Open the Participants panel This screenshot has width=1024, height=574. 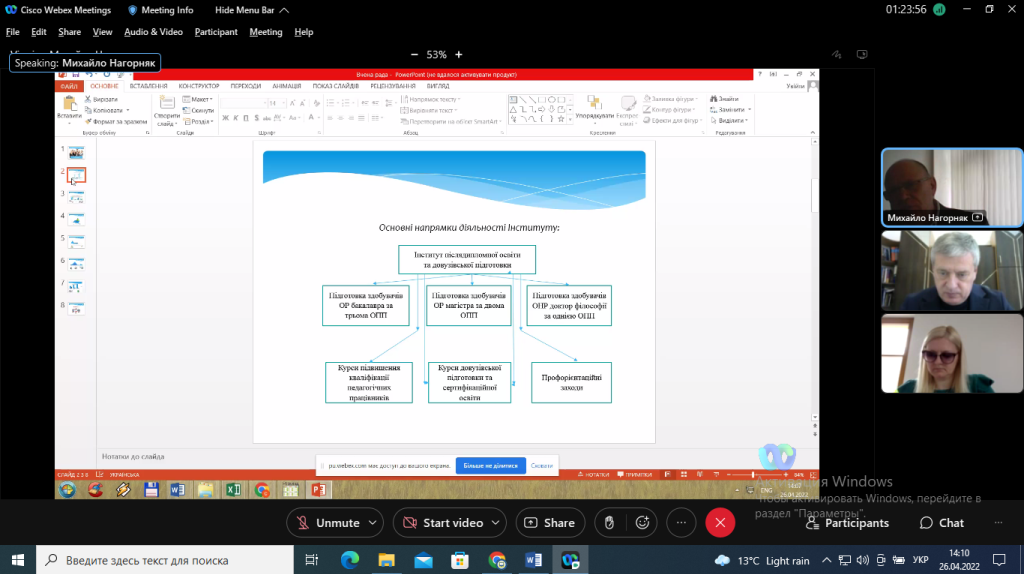pyautogui.click(x=846, y=522)
